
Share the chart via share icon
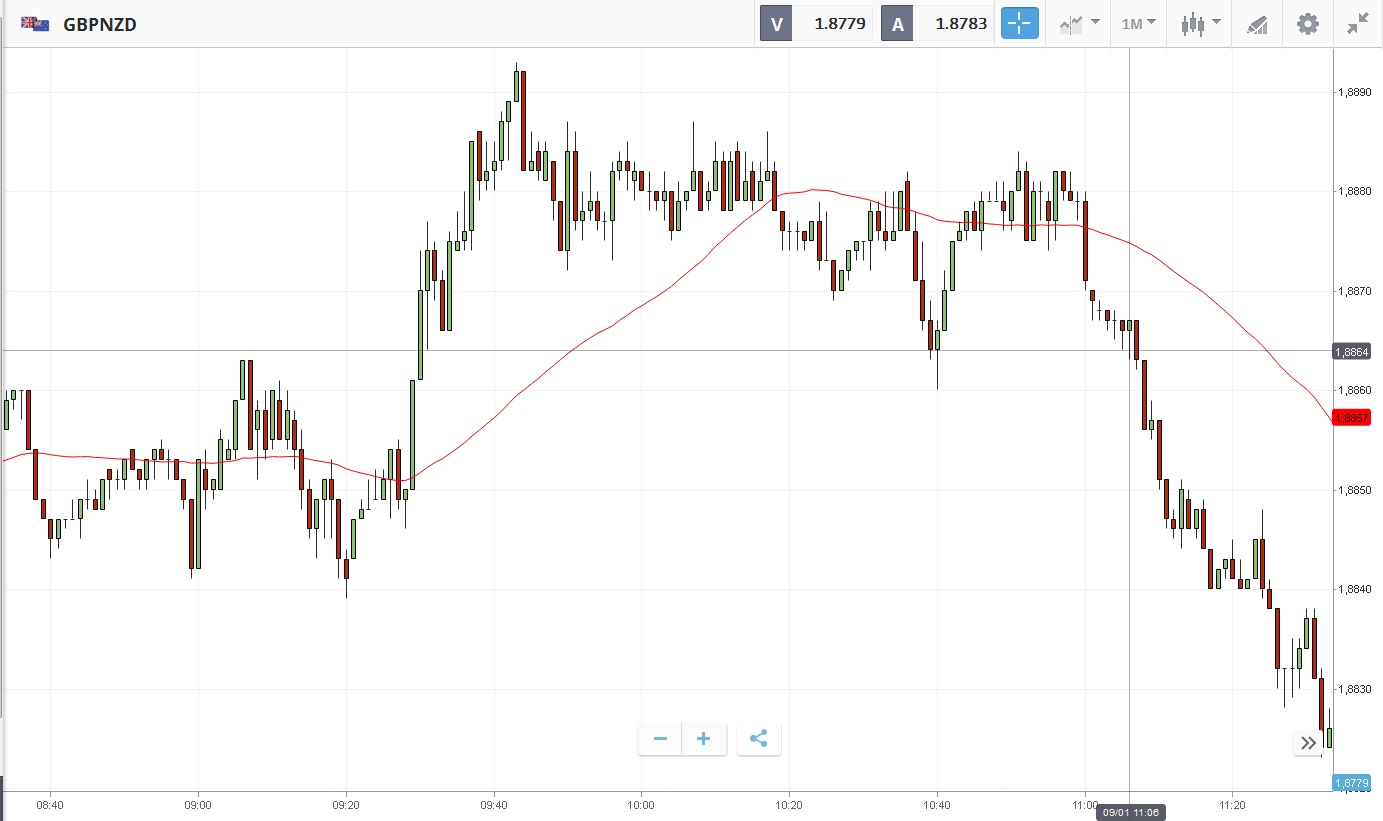[758, 739]
